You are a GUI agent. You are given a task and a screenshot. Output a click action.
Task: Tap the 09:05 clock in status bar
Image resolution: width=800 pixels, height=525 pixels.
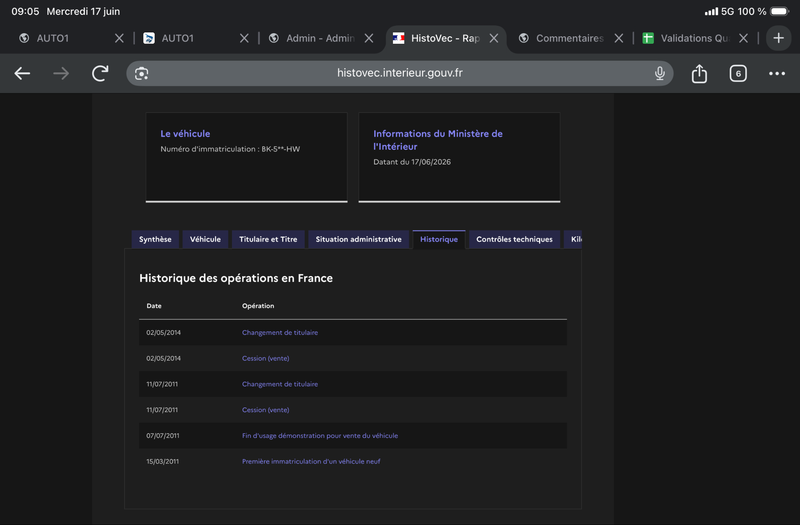(x=25, y=11)
